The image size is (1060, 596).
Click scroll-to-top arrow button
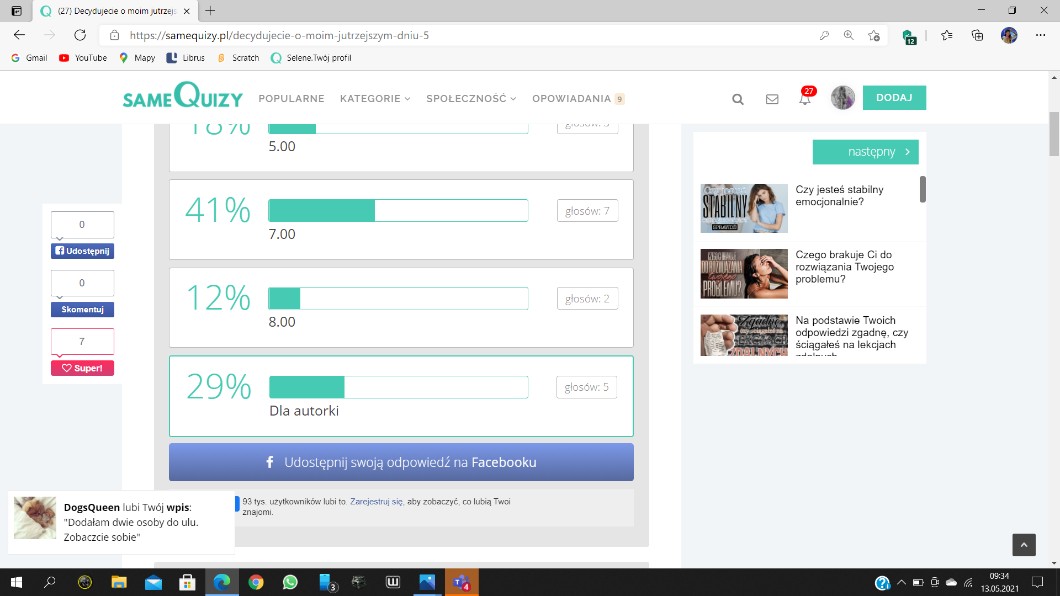coord(1023,544)
